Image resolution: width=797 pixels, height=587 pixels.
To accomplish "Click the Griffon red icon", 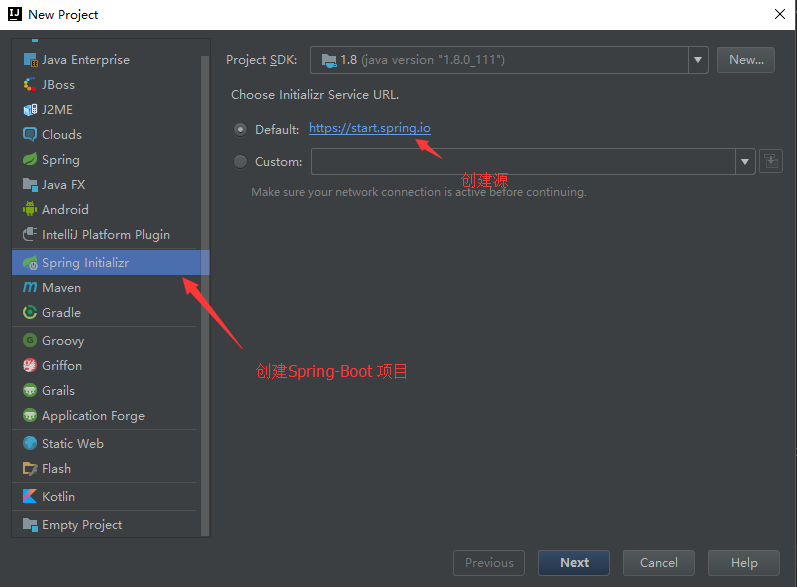I will [x=30, y=365].
